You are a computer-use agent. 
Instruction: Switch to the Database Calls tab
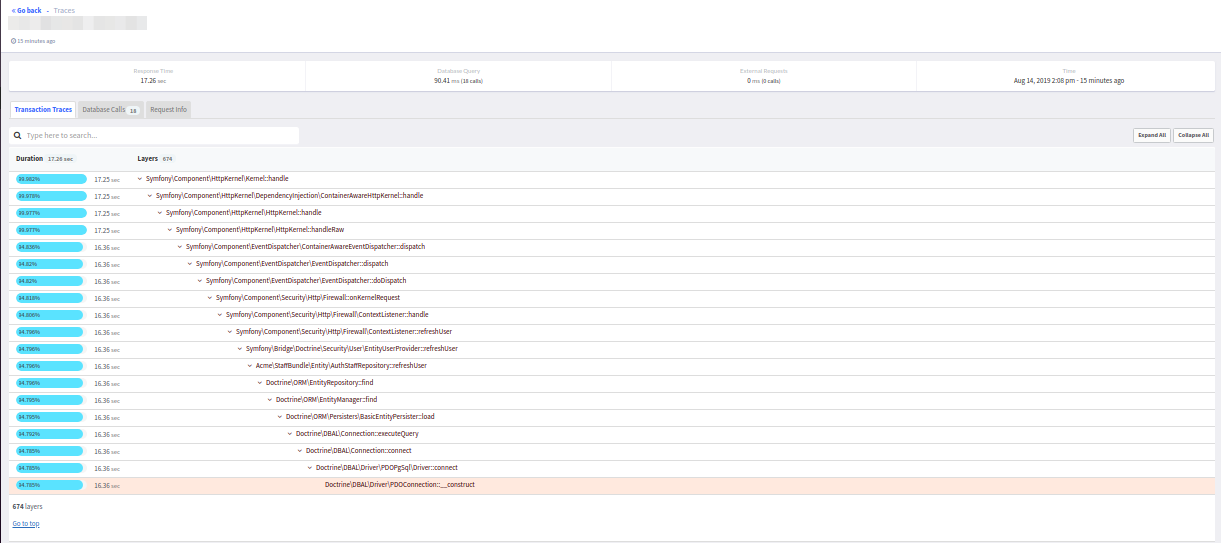tap(110, 109)
